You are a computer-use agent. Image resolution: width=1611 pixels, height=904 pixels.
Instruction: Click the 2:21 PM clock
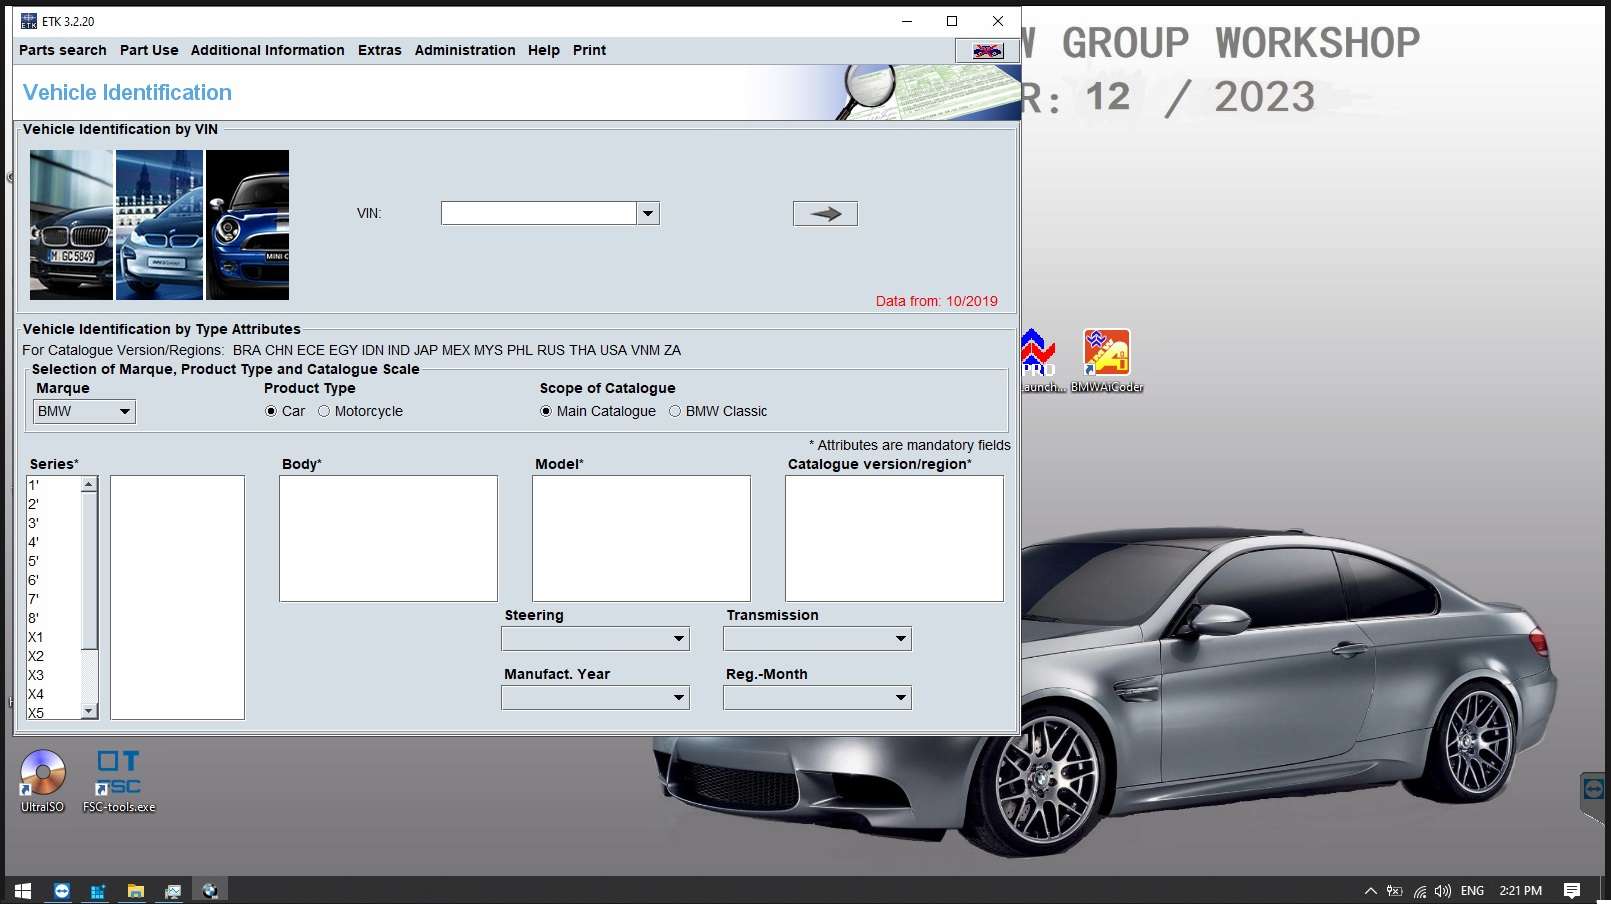point(1520,890)
